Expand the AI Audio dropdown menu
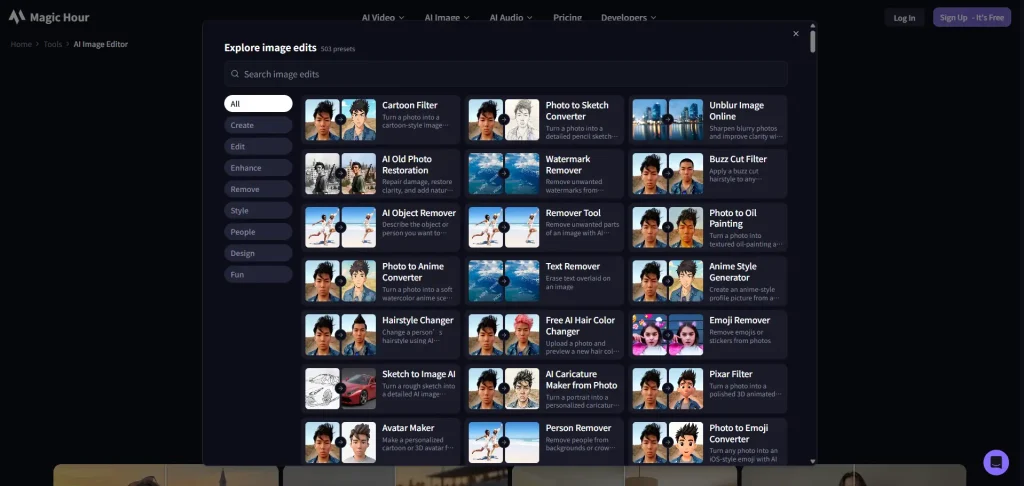The image size is (1024, 486). click(511, 18)
